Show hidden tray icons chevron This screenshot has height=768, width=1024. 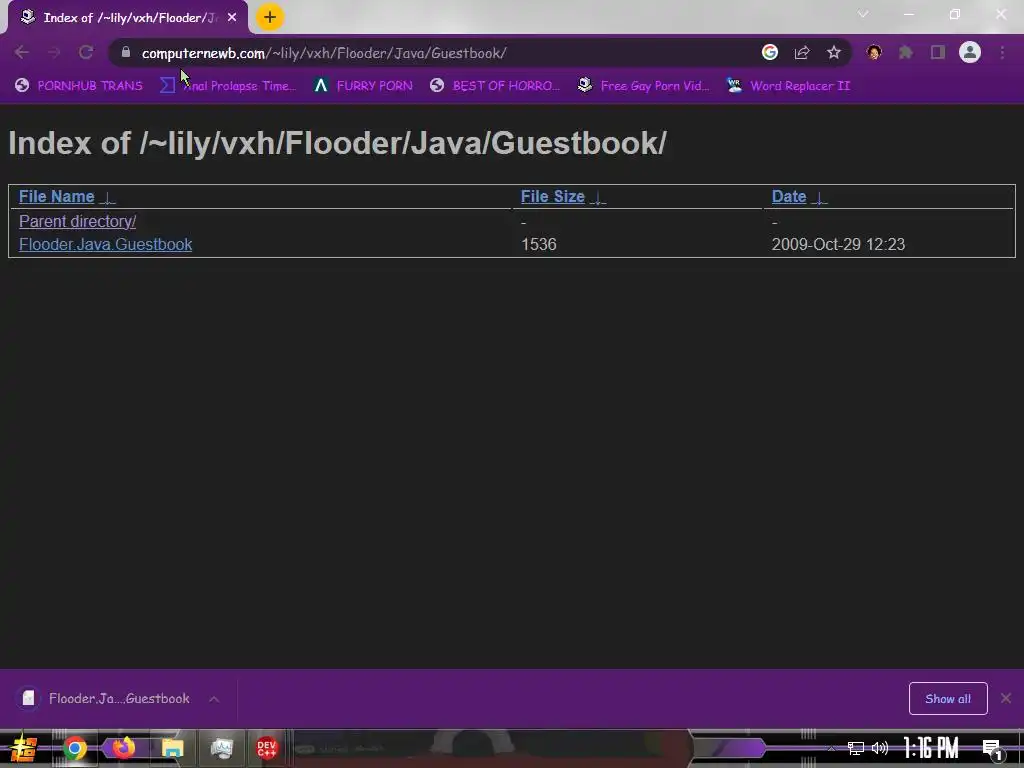(831, 748)
